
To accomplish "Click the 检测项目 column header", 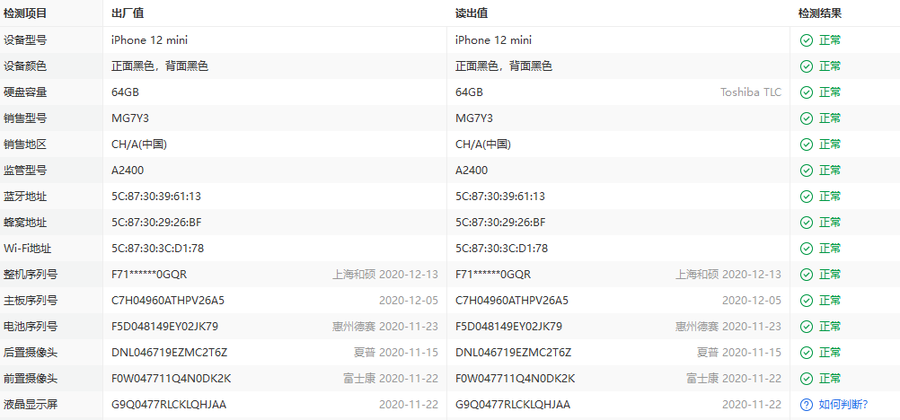I will pos(25,13).
